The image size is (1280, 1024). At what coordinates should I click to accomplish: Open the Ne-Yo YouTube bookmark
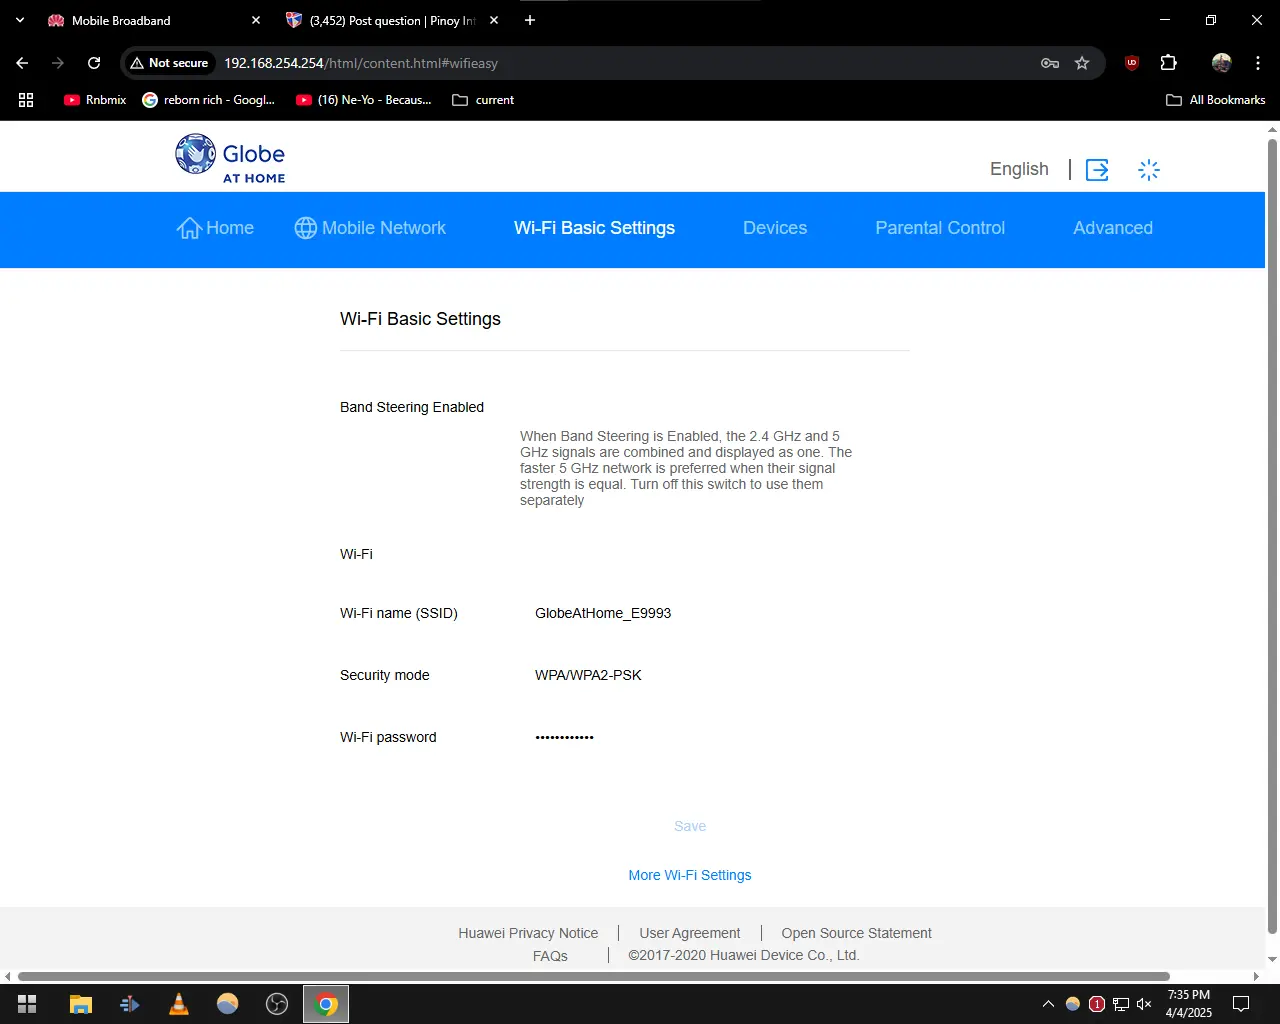click(x=364, y=100)
